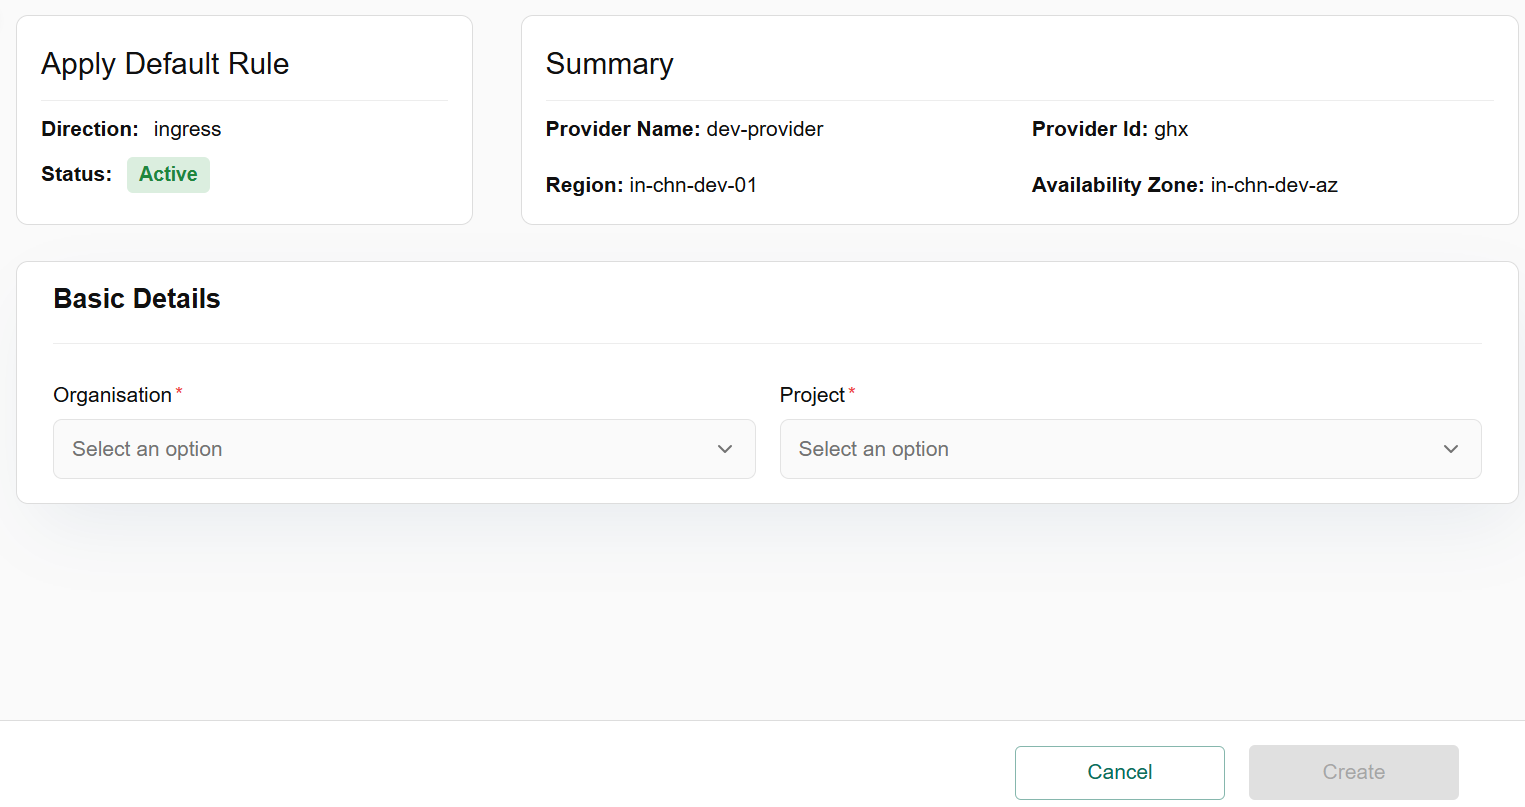The image size is (1525, 807).
Task: Click the 'Status:' label
Action: click(x=76, y=174)
